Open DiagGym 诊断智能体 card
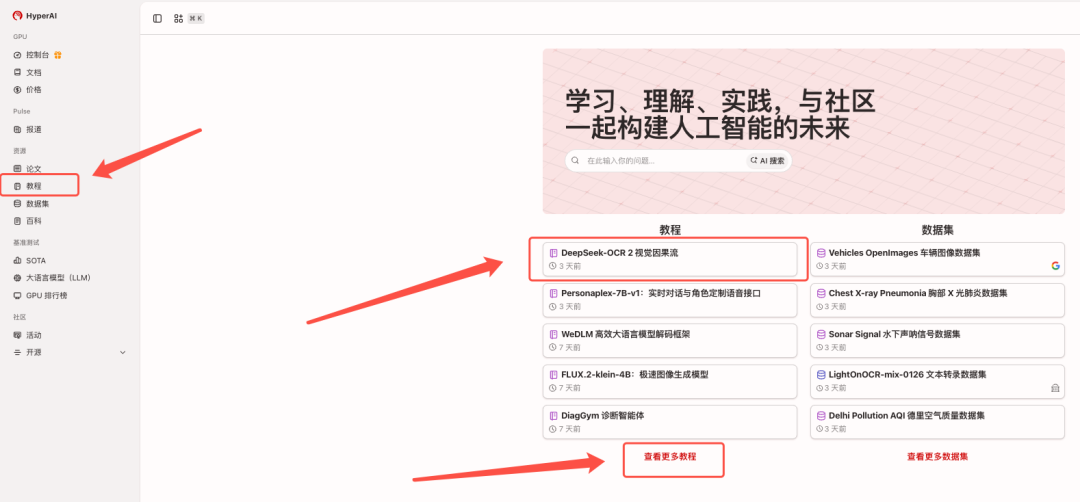Image resolution: width=1080 pixels, height=502 pixels. coord(670,423)
